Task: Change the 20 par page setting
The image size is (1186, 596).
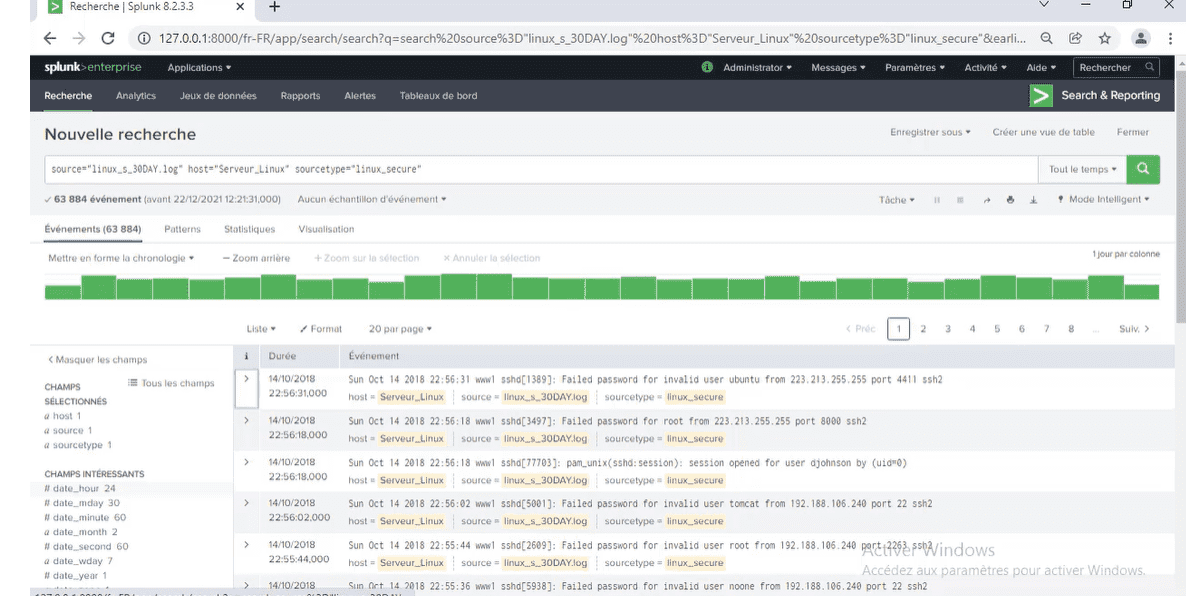Action: (x=400, y=329)
